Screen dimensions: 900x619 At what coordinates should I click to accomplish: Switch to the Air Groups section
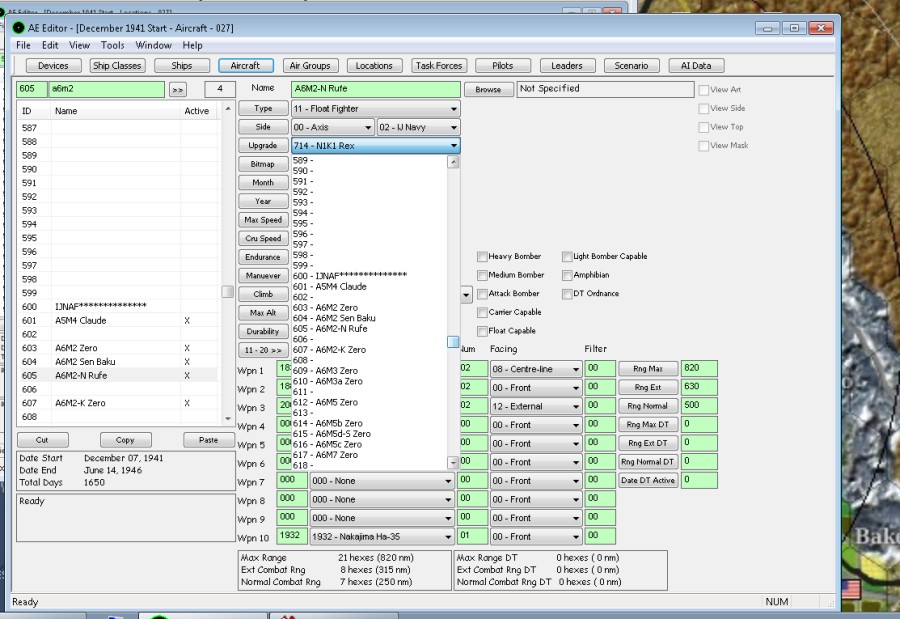[x=309, y=66]
